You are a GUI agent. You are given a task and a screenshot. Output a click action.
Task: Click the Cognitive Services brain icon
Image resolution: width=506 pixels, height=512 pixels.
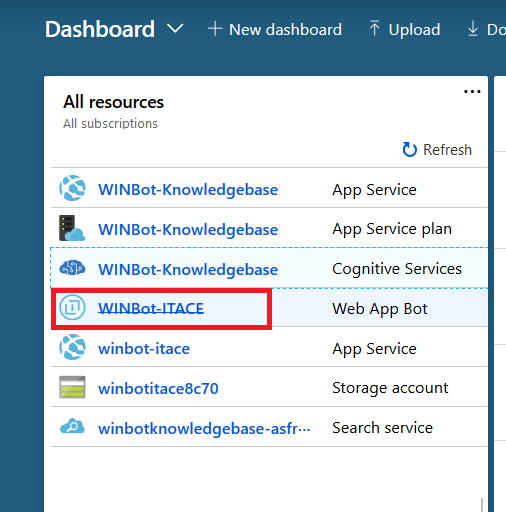[x=72, y=268]
